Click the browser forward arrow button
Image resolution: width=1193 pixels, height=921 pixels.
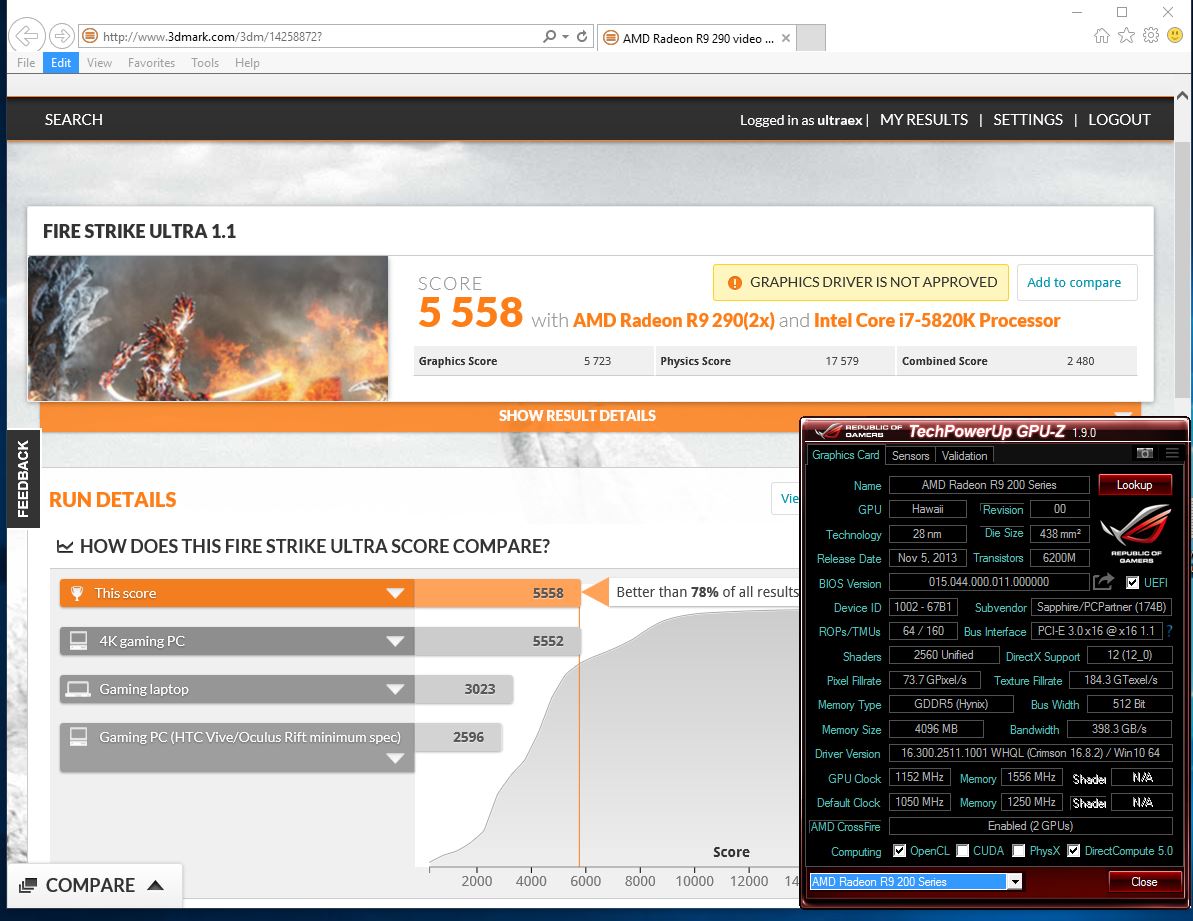point(62,36)
